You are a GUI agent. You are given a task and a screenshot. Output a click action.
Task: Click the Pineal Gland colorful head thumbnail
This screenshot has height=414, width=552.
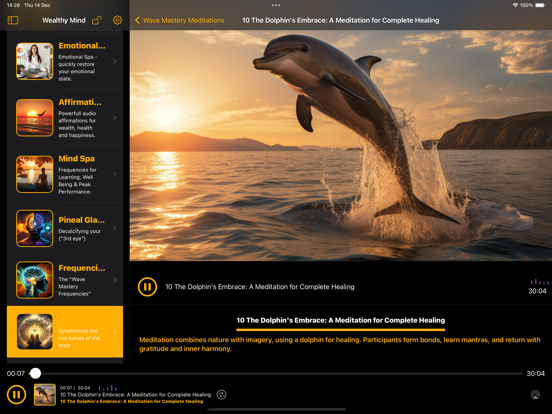click(34, 228)
